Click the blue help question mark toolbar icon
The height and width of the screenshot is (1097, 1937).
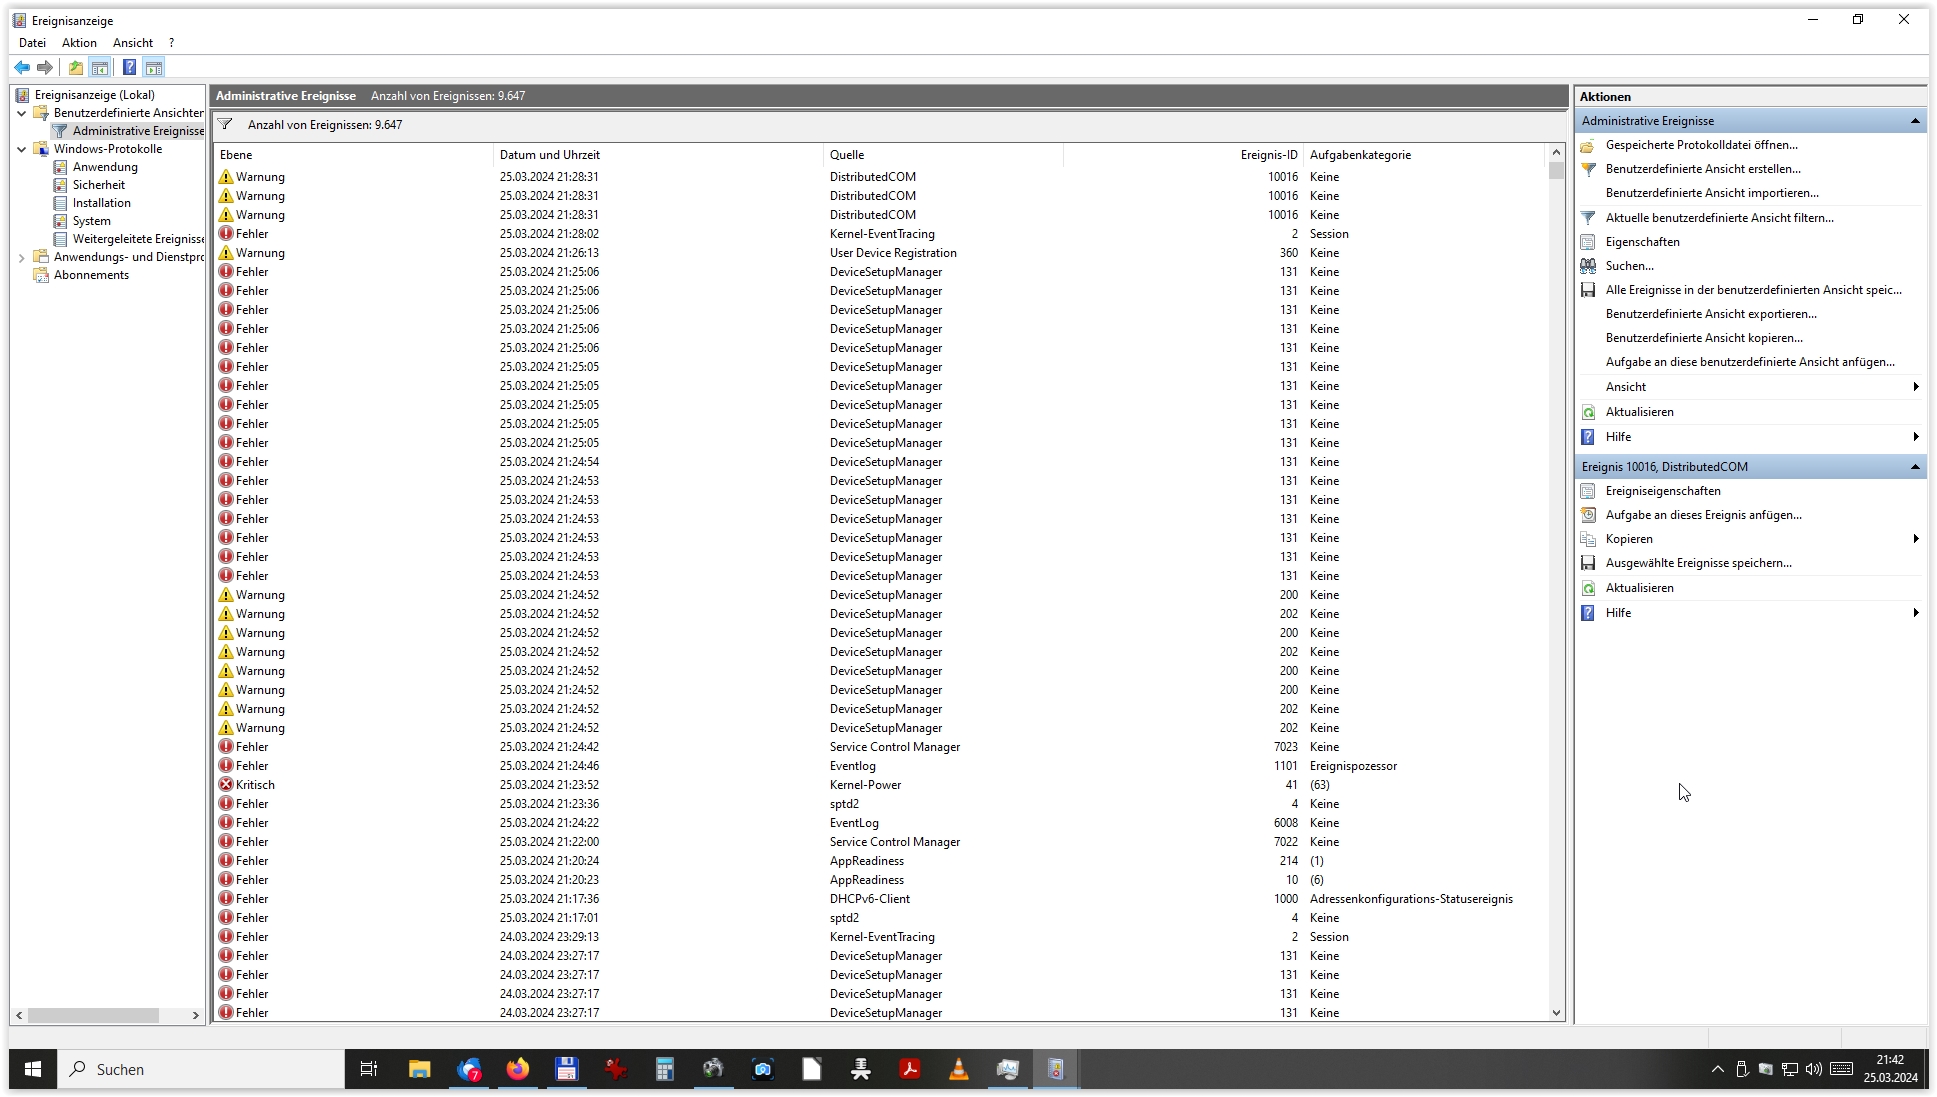click(x=129, y=67)
